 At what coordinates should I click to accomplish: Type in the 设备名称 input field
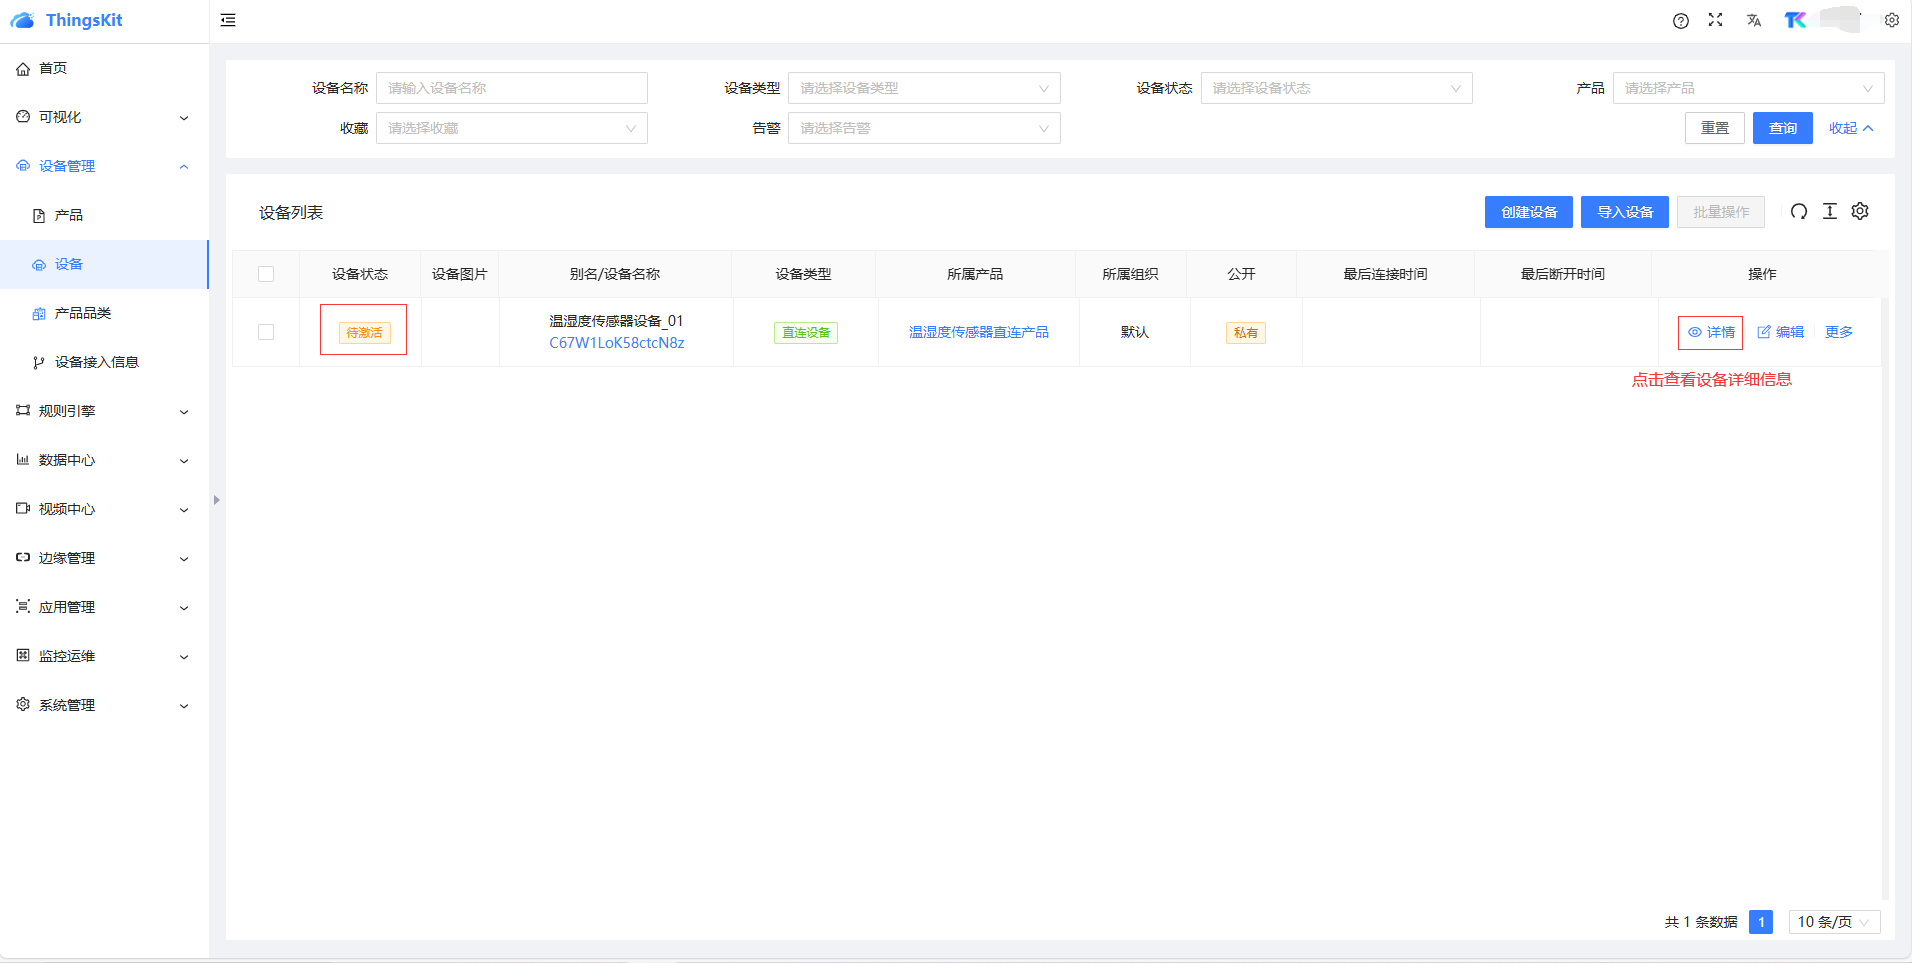511,88
